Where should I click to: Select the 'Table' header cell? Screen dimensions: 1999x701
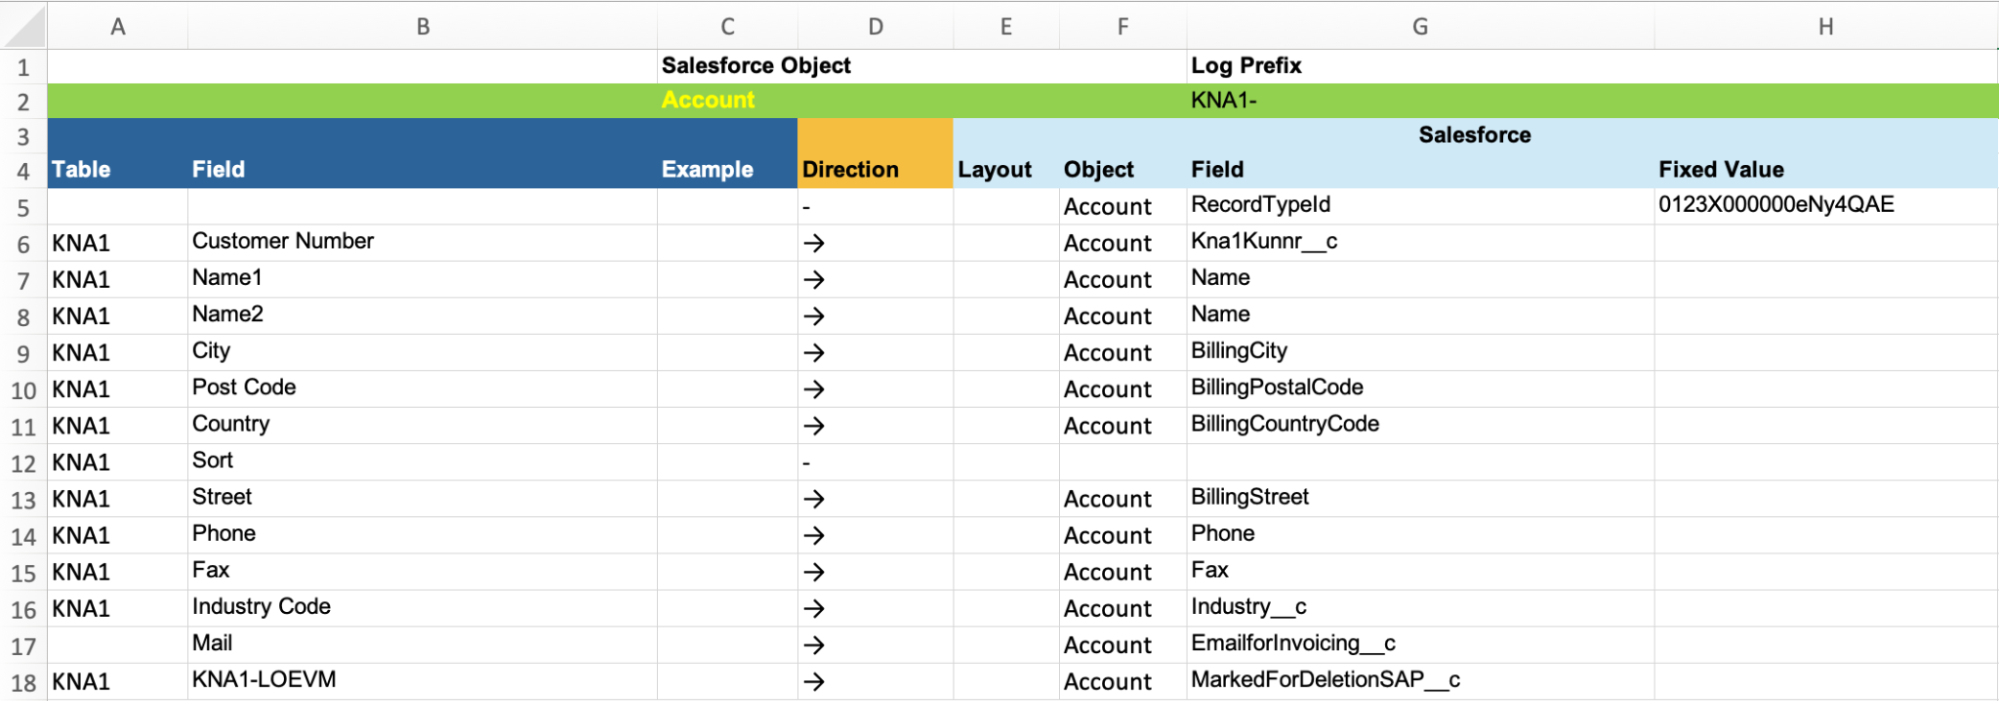tap(117, 169)
